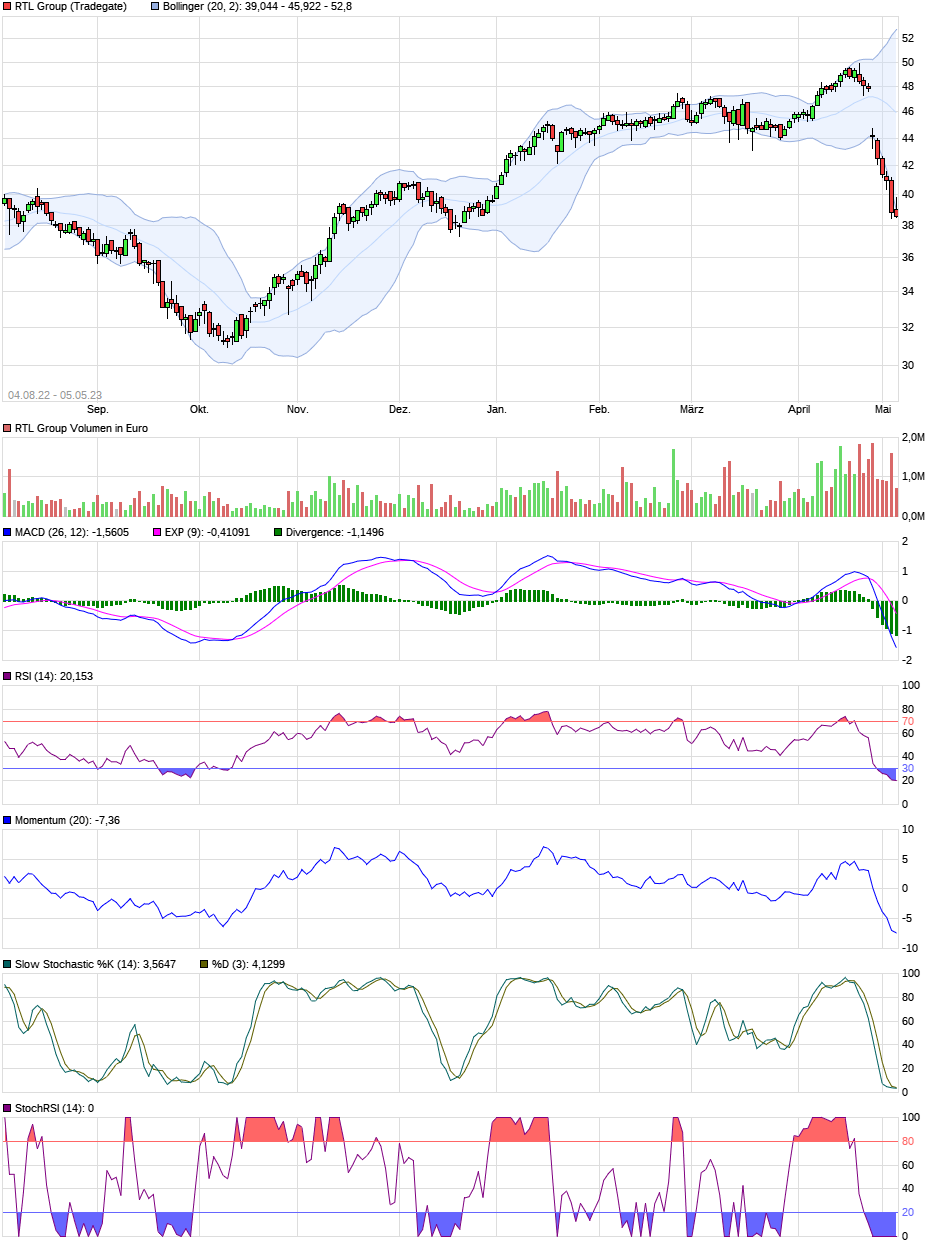The width and height of the screenshot is (940, 1246).
Task: Click the "Jan." month label on time axis
Action: 497,409
